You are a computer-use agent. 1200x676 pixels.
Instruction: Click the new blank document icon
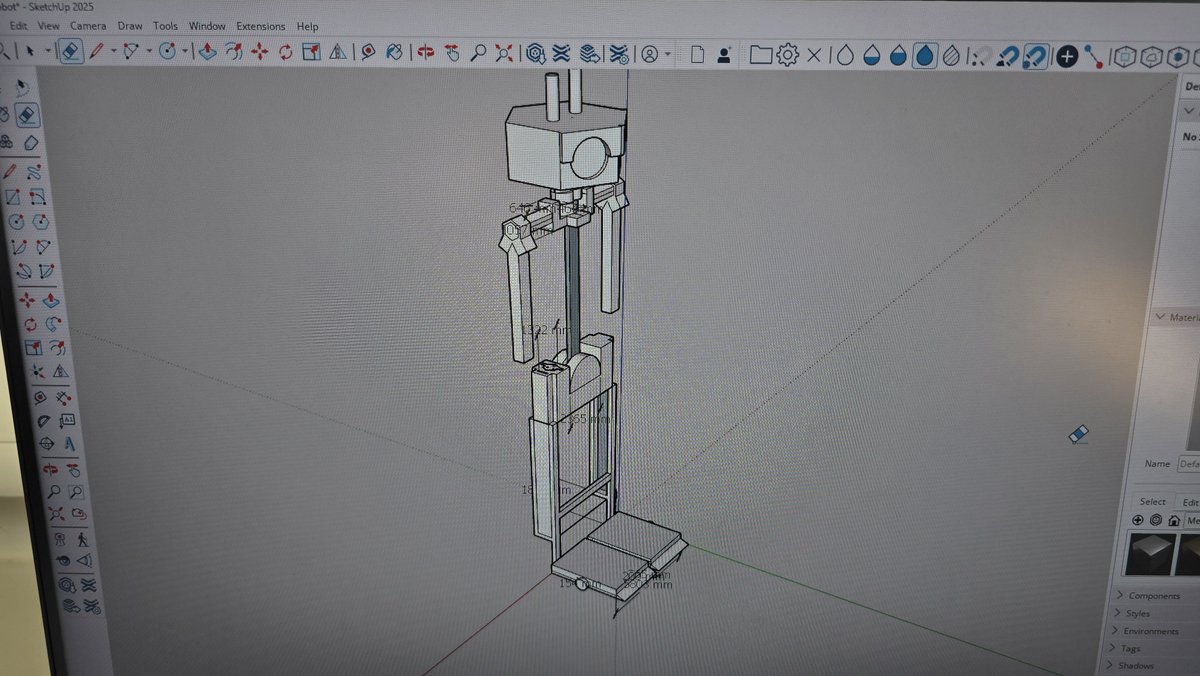[x=697, y=54]
